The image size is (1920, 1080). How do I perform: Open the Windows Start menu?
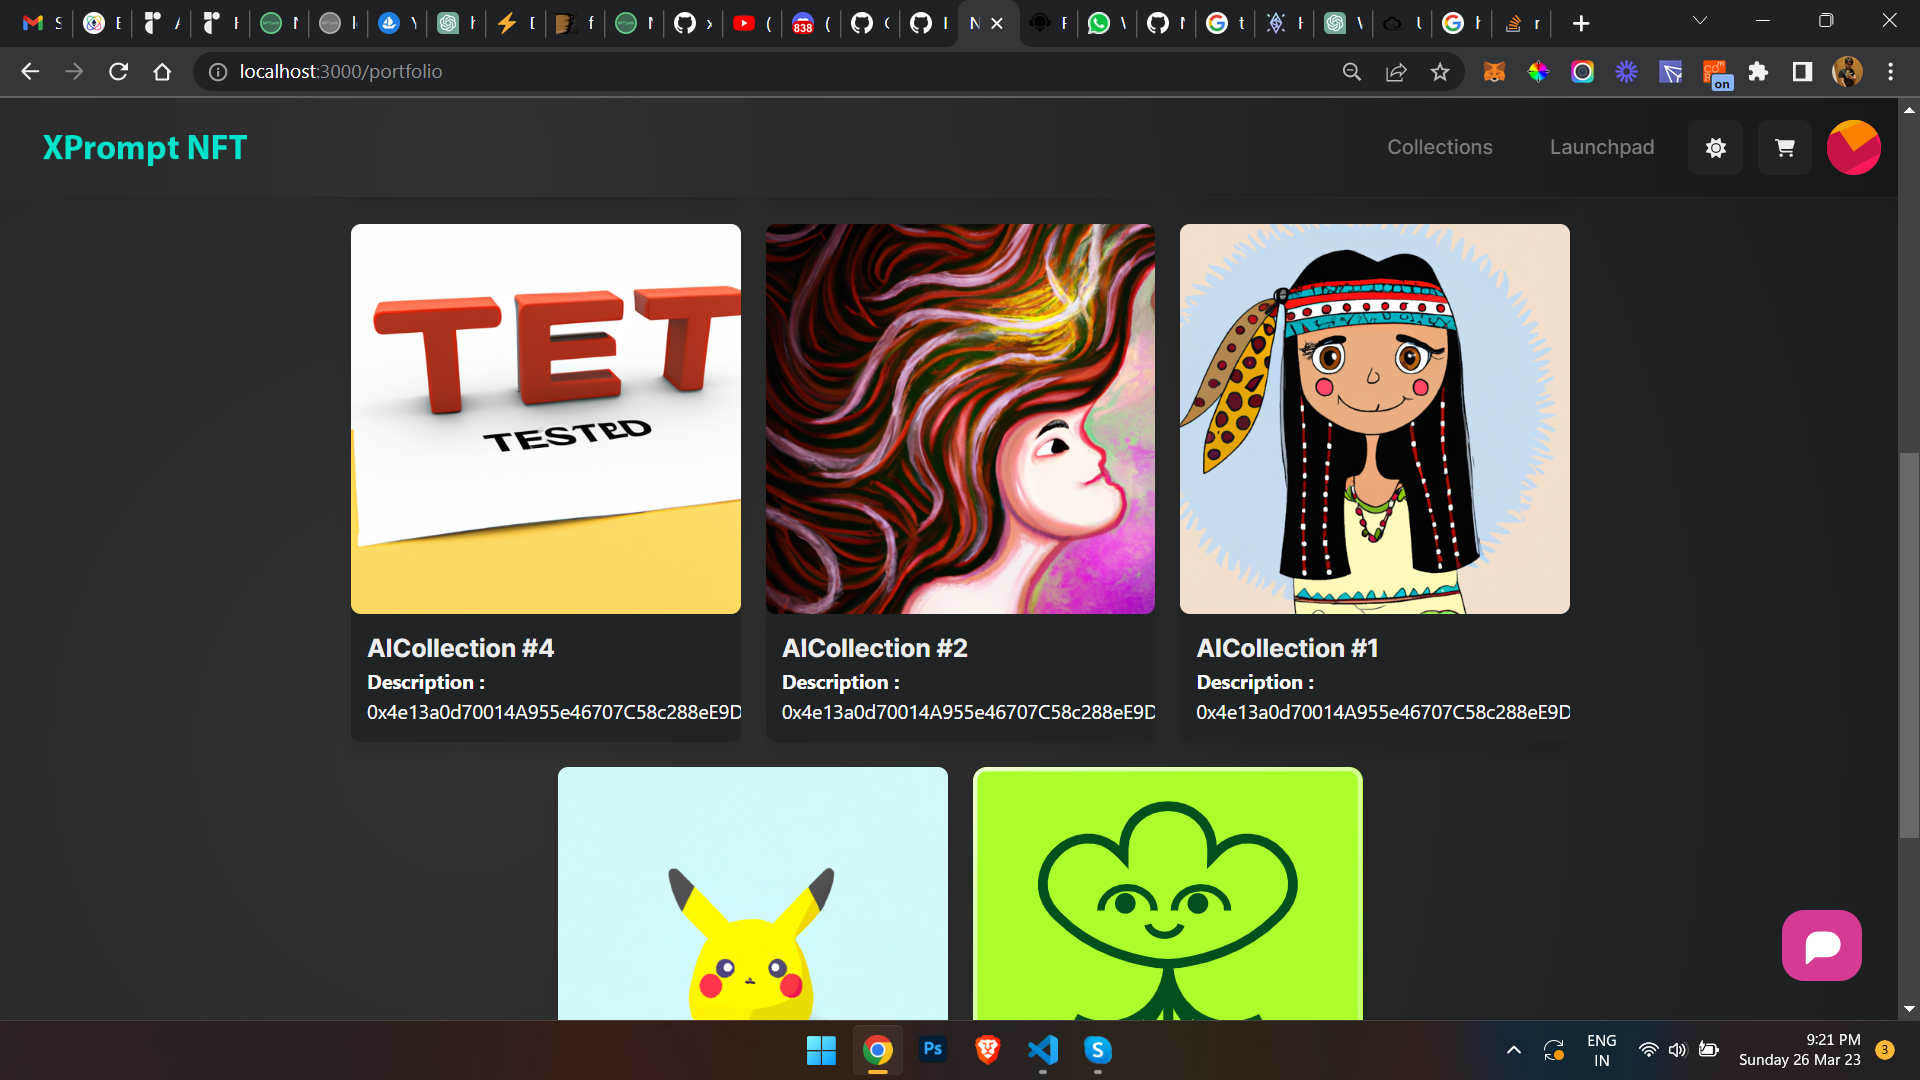(821, 1050)
